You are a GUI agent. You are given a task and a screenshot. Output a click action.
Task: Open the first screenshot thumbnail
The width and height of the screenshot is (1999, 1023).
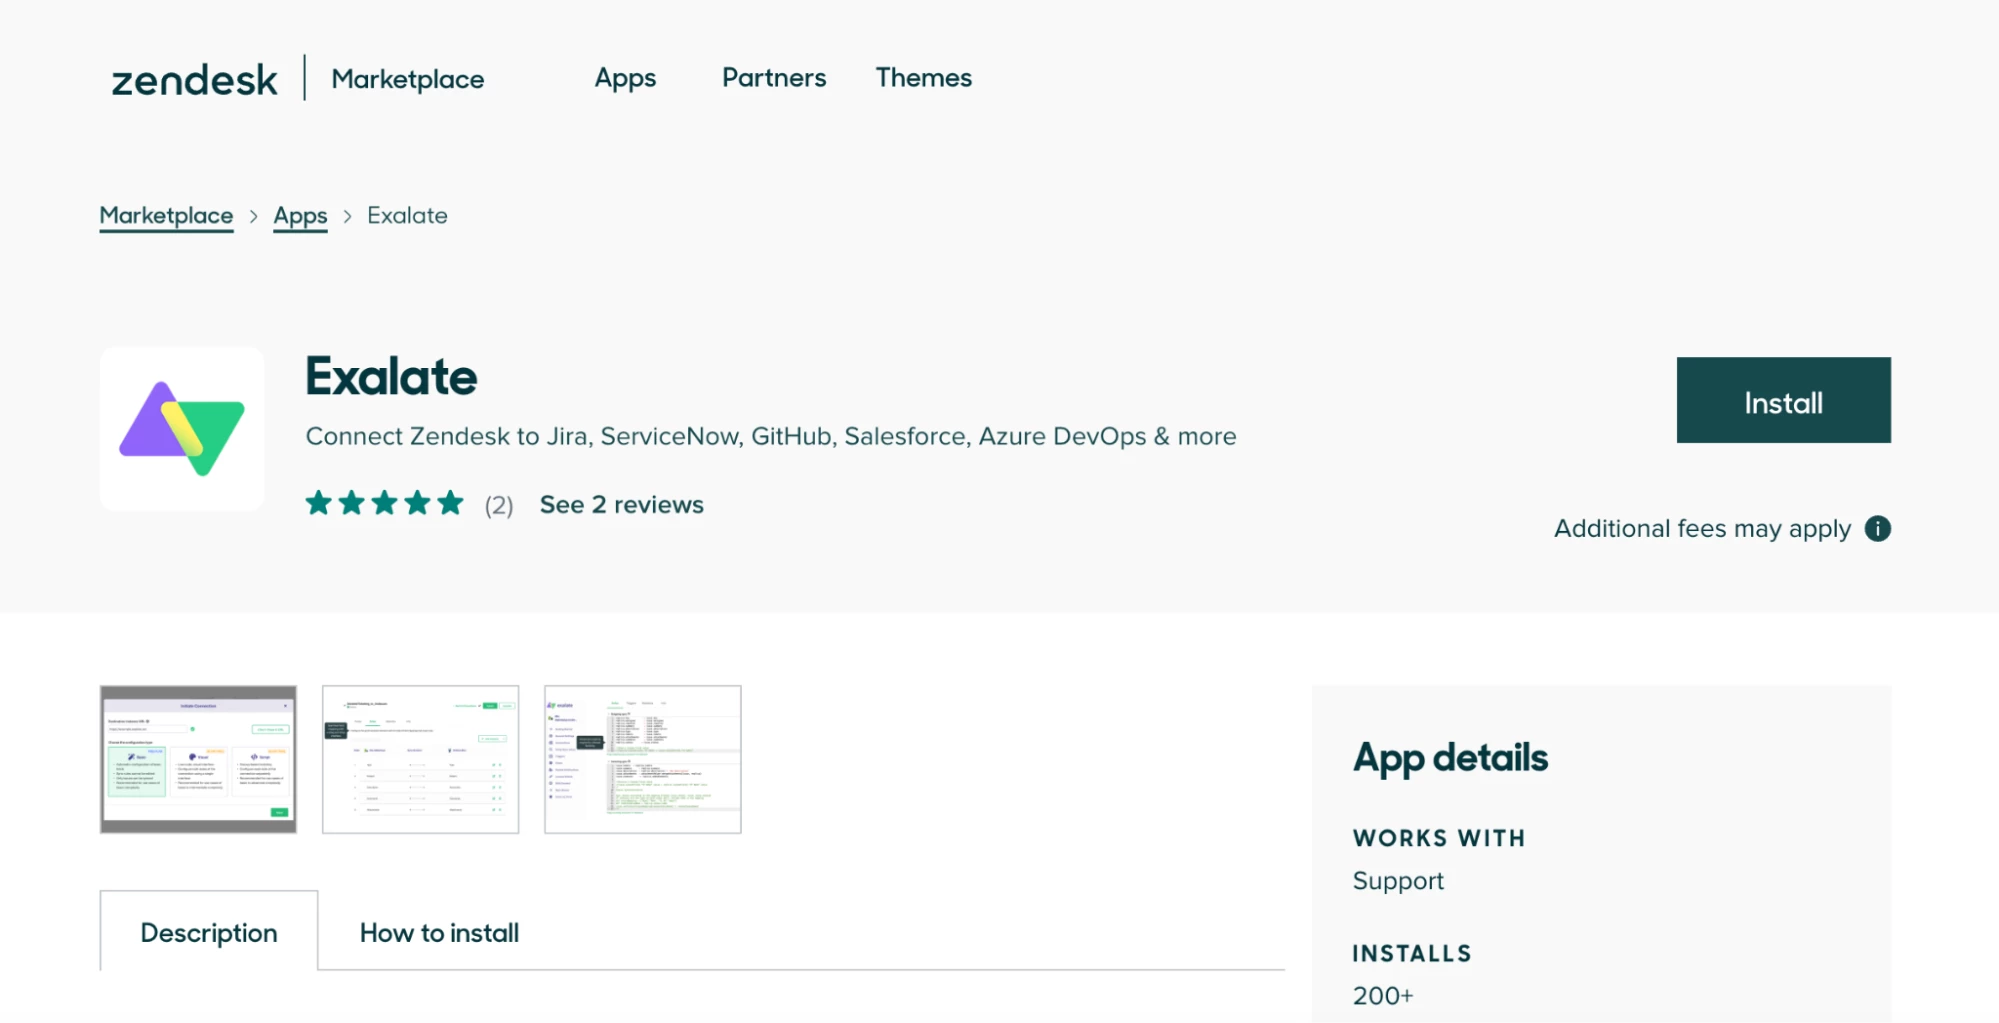pyautogui.click(x=198, y=759)
